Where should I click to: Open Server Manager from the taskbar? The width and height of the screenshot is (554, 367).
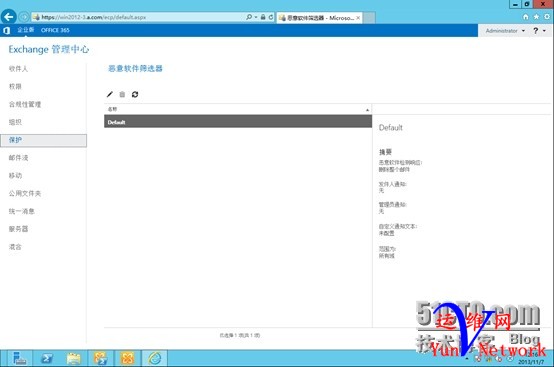(19, 358)
